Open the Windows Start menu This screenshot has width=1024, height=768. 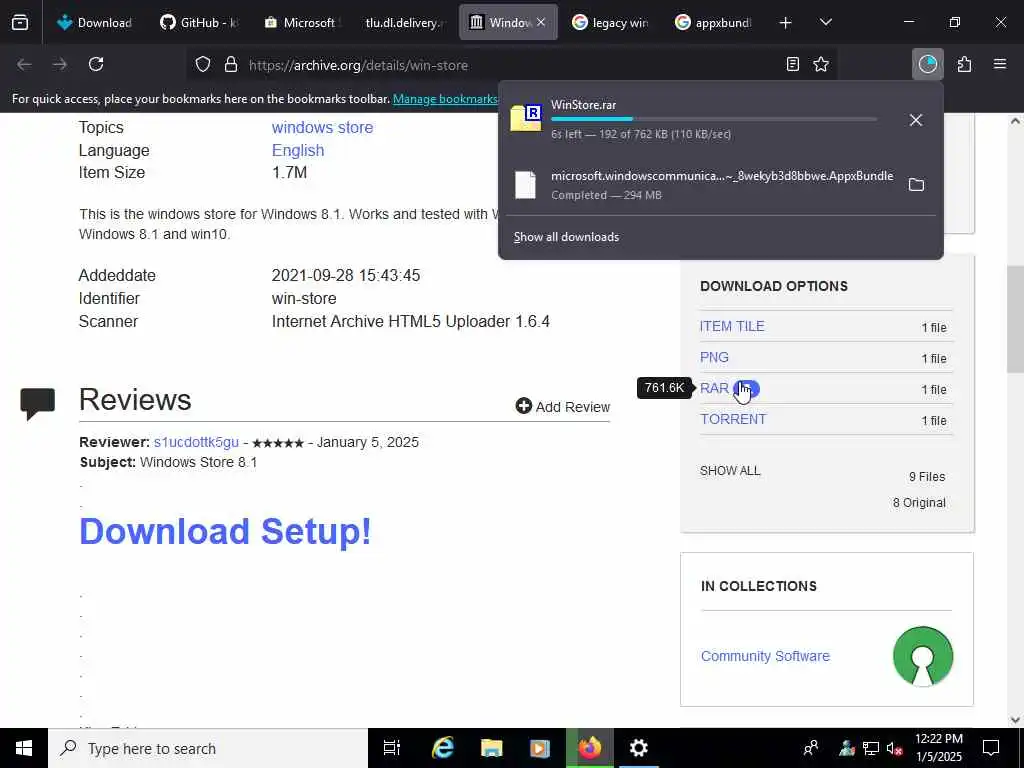coord(24,748)
